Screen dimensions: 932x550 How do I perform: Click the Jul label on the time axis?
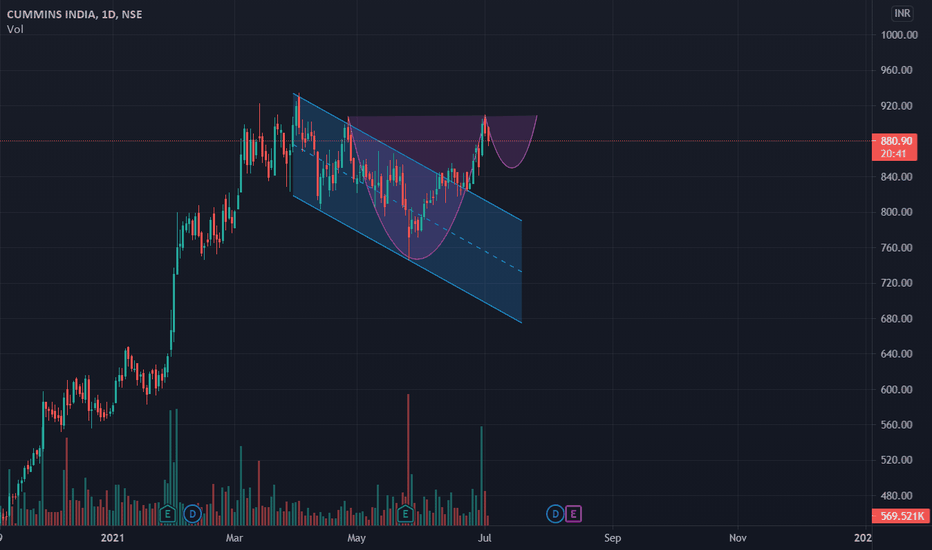[x=484, y=538]
